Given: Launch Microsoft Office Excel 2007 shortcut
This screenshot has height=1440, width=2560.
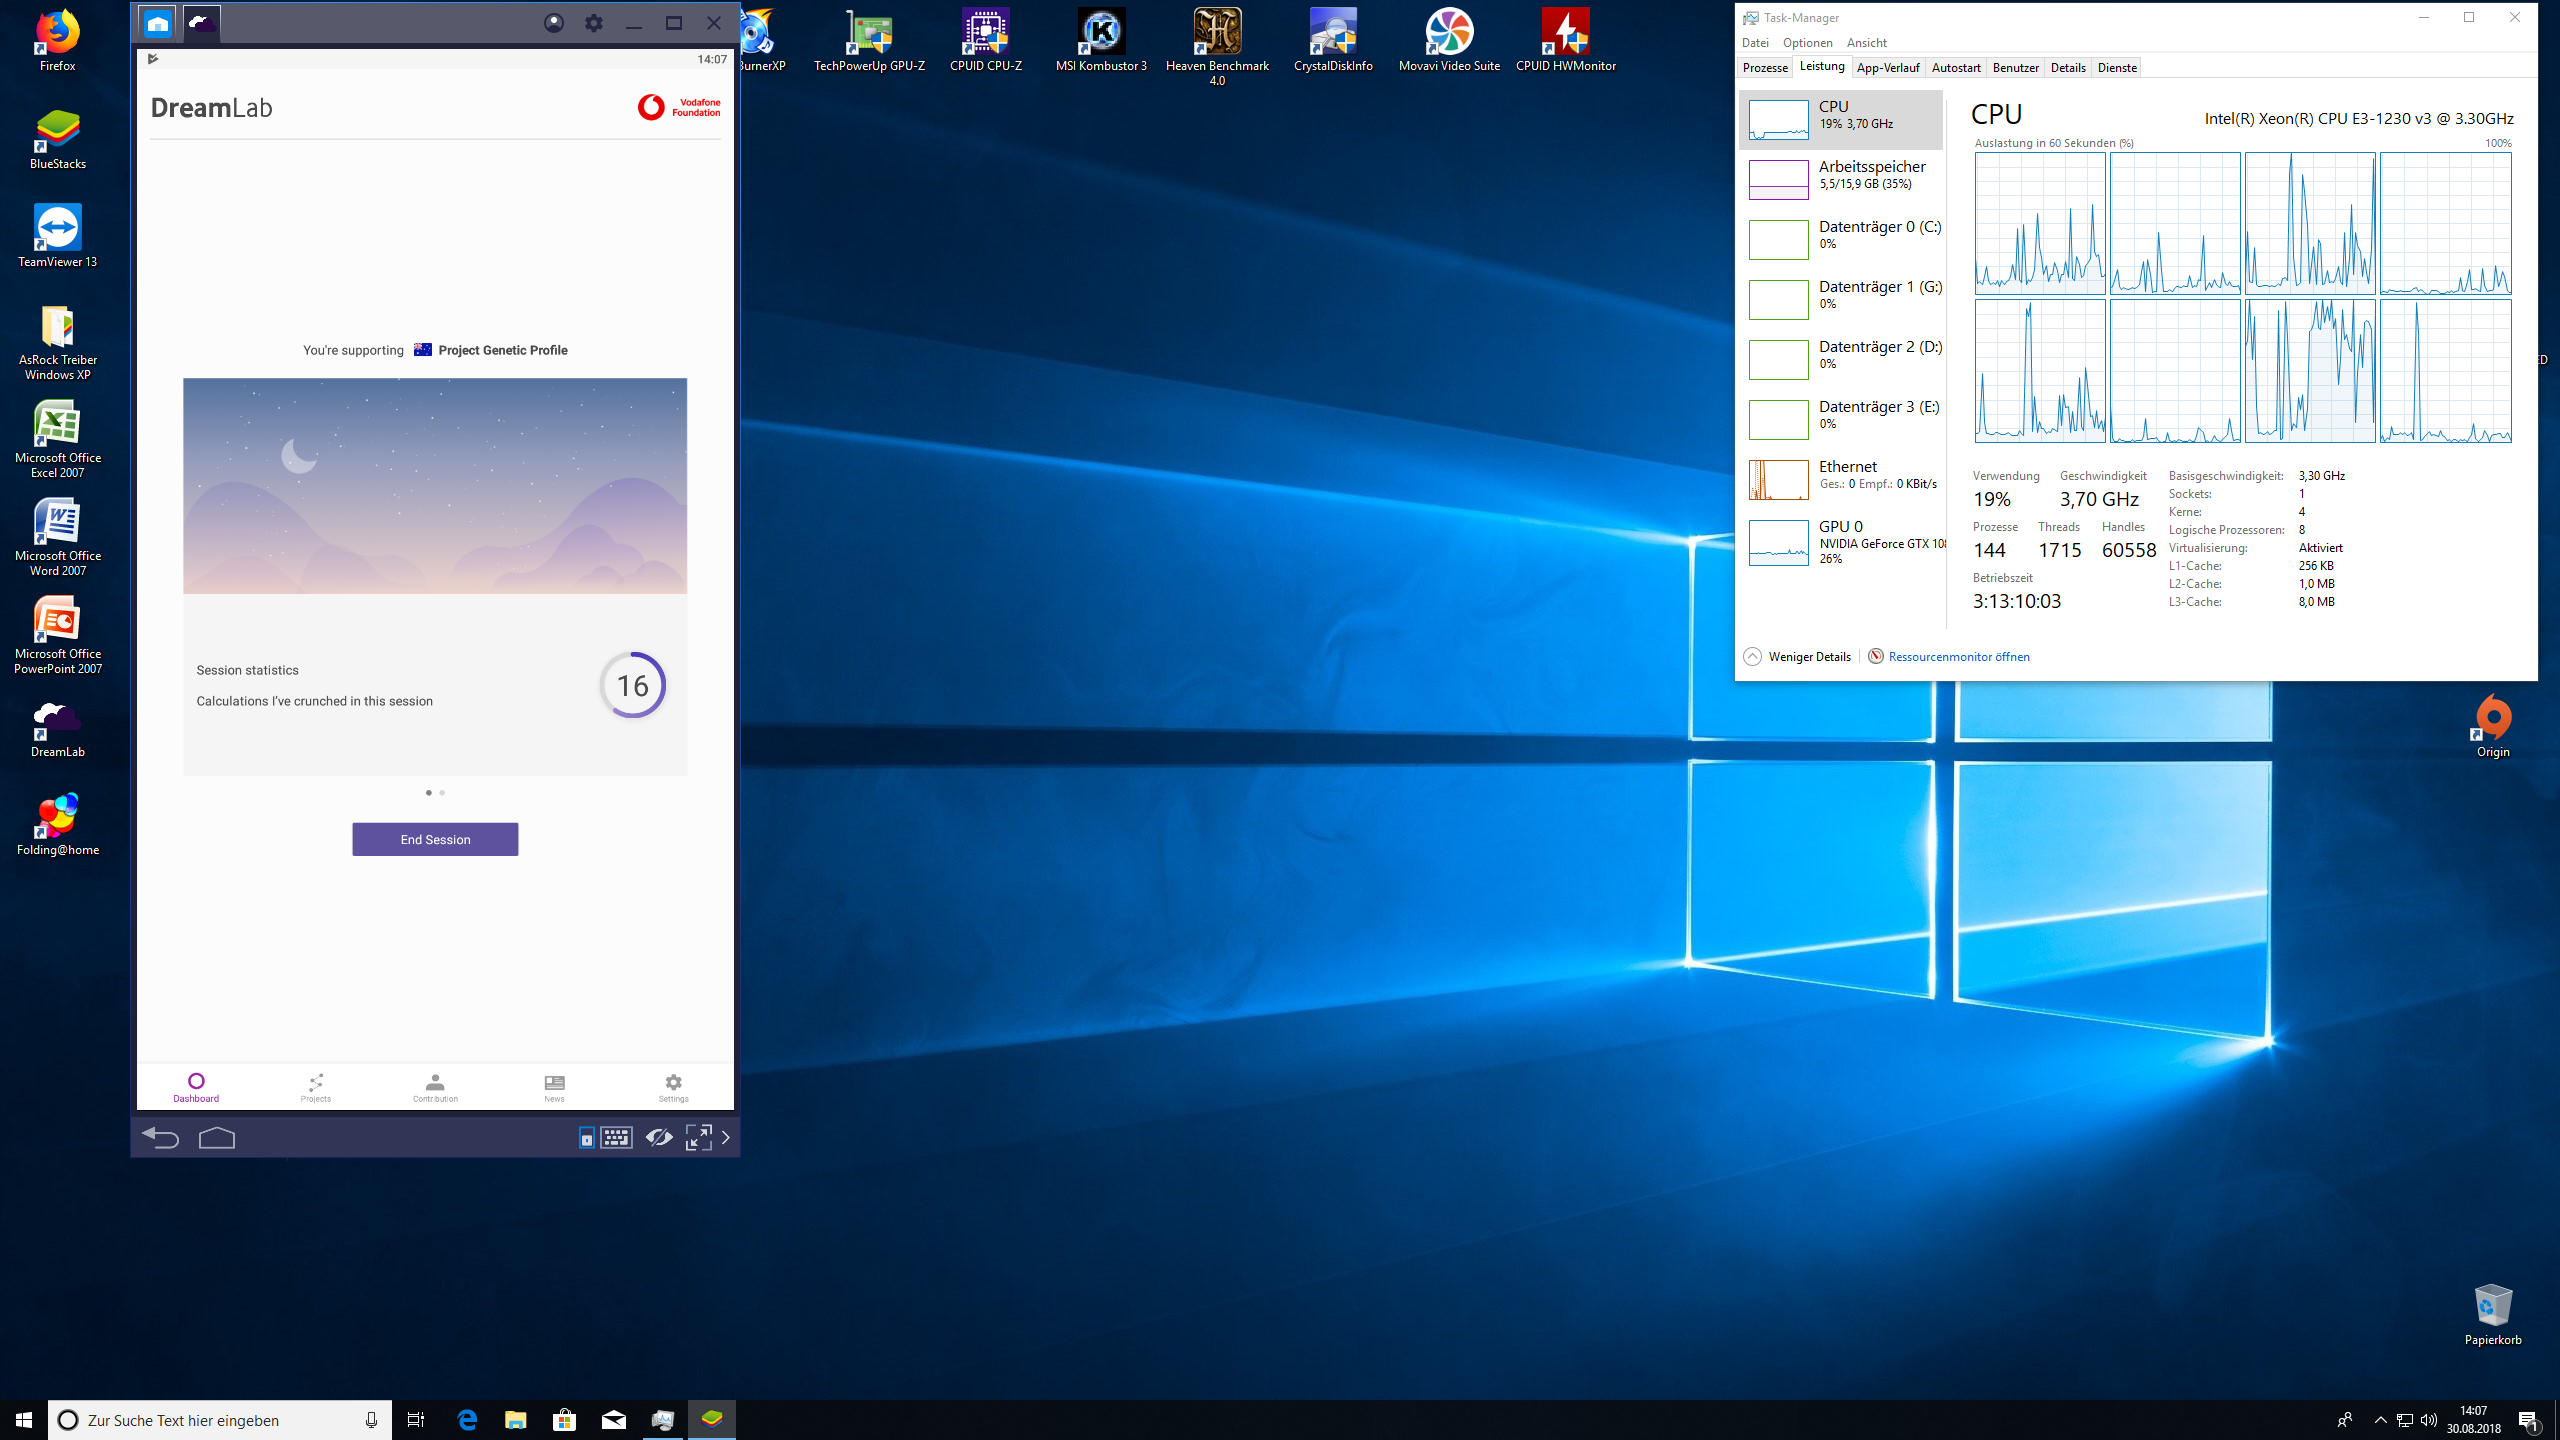Looking at the screenshot, I should 57,440.
